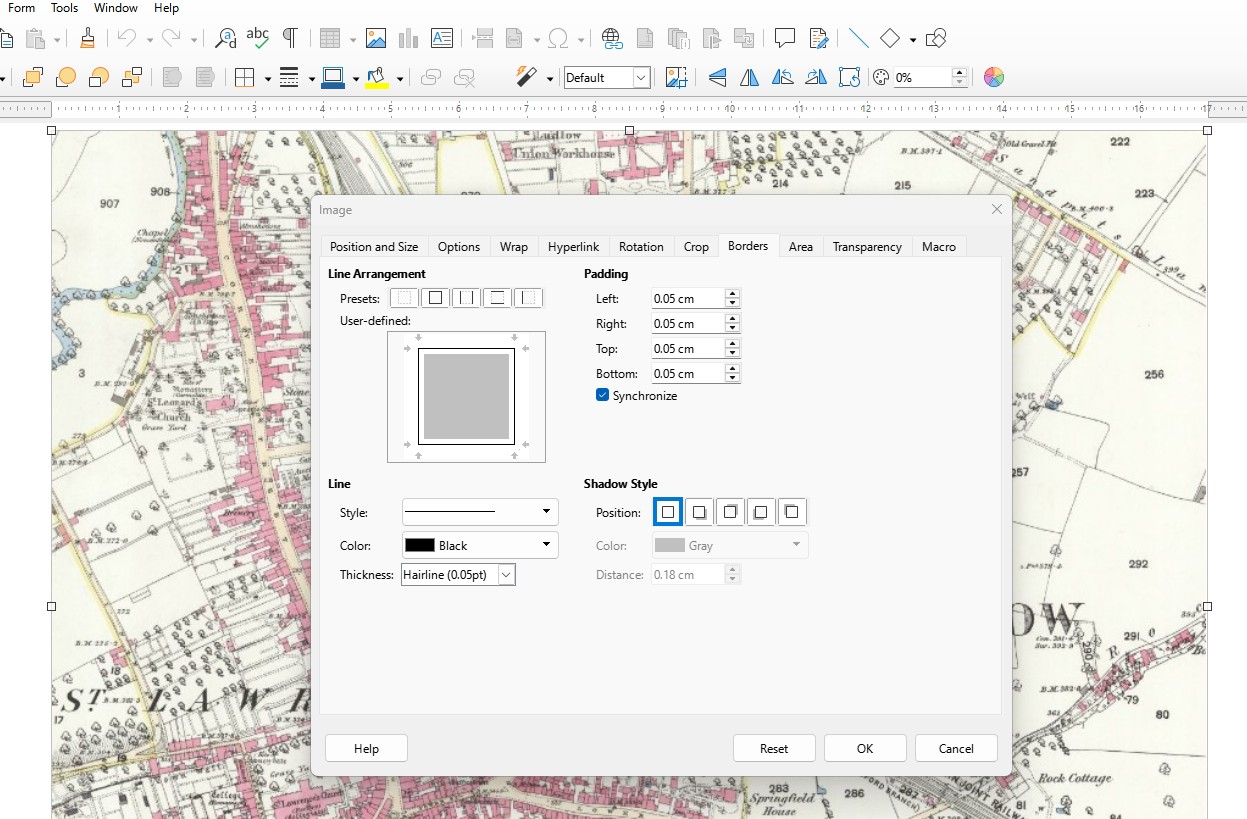This screenshot has height=819, width=1247.
Task: Select the Insert Line tool icon
Action: point(858,39)
